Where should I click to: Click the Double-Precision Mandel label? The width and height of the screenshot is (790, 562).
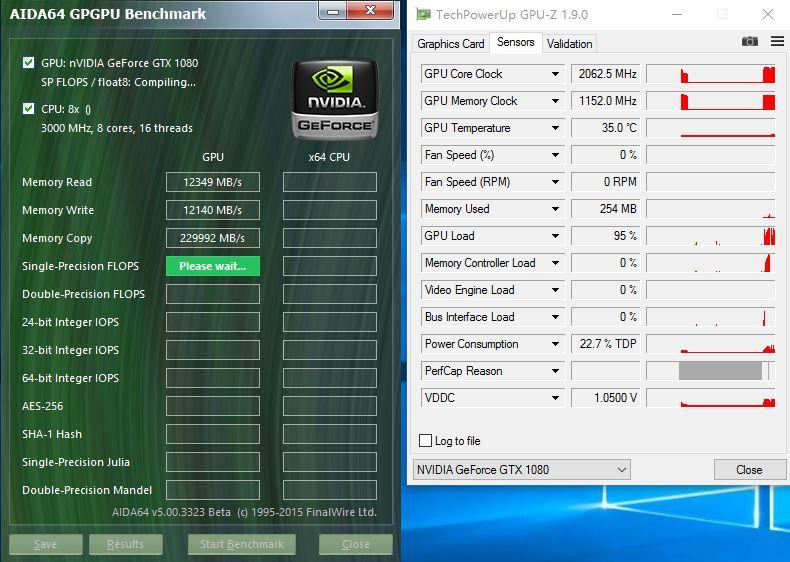[87, 490]
